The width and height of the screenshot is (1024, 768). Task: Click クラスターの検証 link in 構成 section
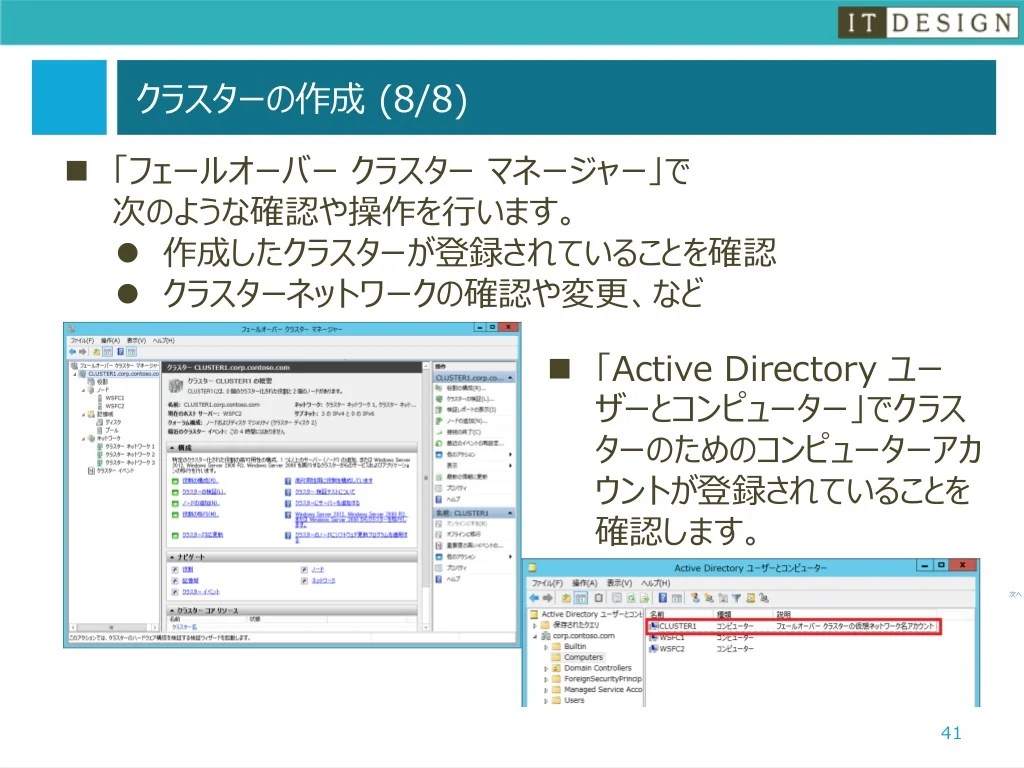(x=204, y=492)
